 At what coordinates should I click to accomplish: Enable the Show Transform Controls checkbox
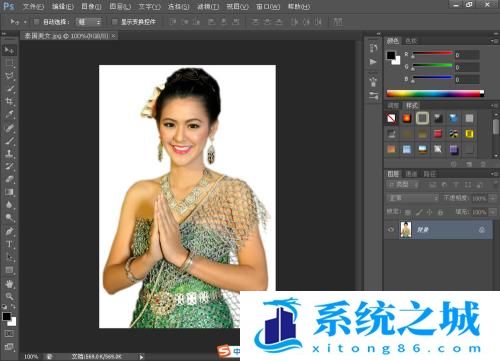[114, 22]
